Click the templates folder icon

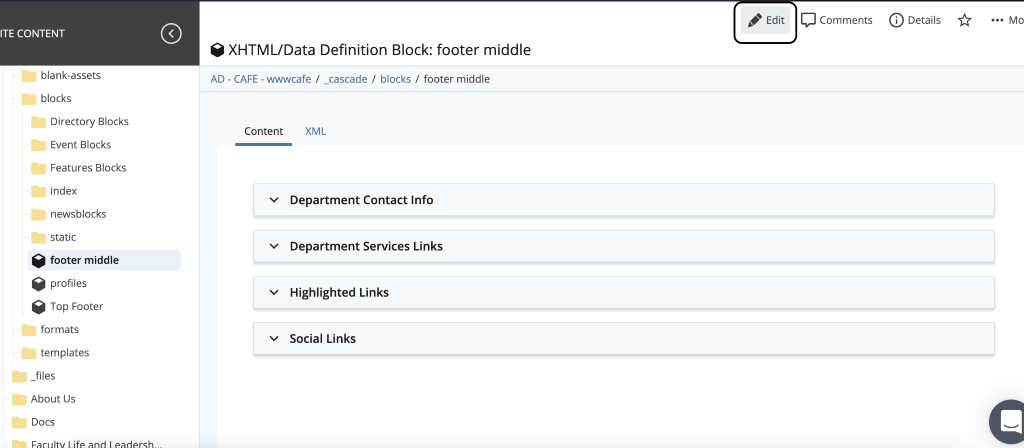click(x=29, y=353)
